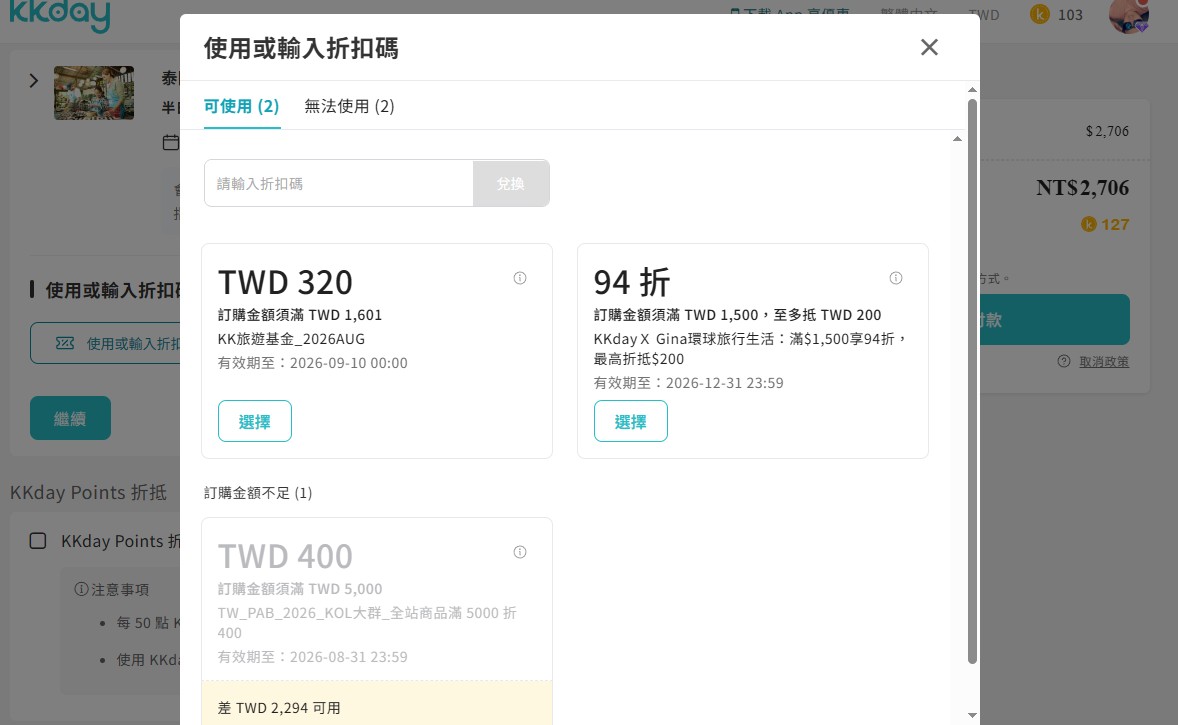The image size is (1178, 725).
Task: Click the disabled TWD 400 coupon amount
Action: point(285,557)
